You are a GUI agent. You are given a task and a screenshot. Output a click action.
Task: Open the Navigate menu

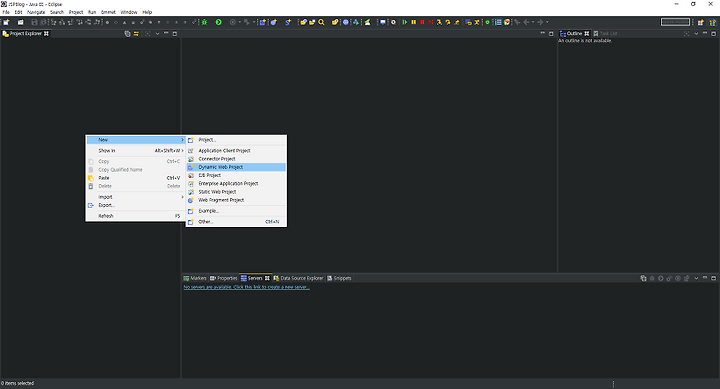(x=36, y=12)
